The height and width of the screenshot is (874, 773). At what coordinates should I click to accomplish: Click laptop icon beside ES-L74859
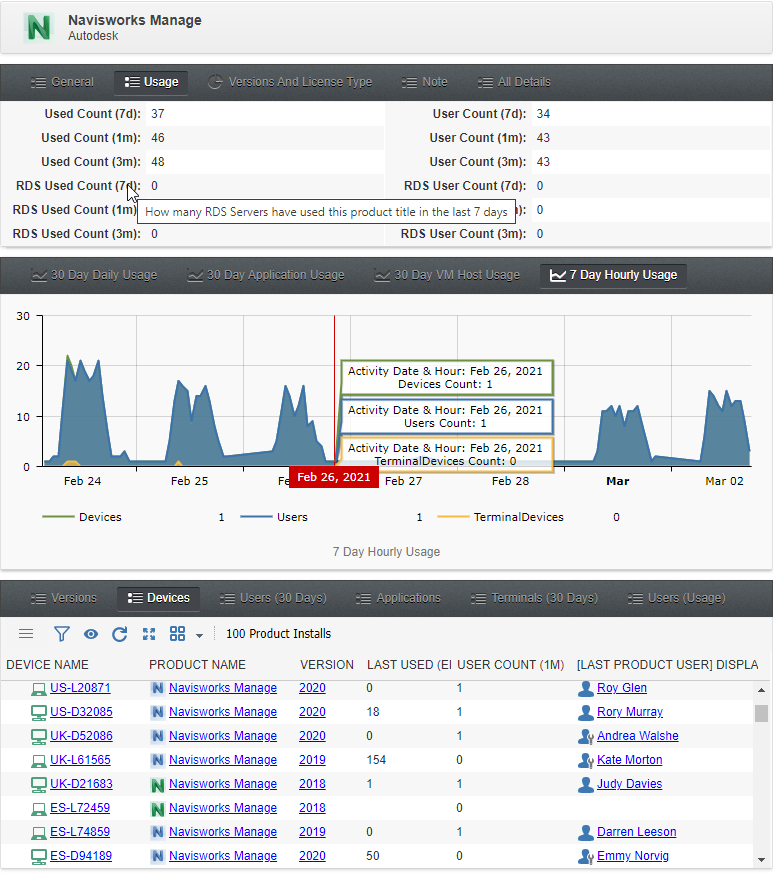[x=38, y=833]
